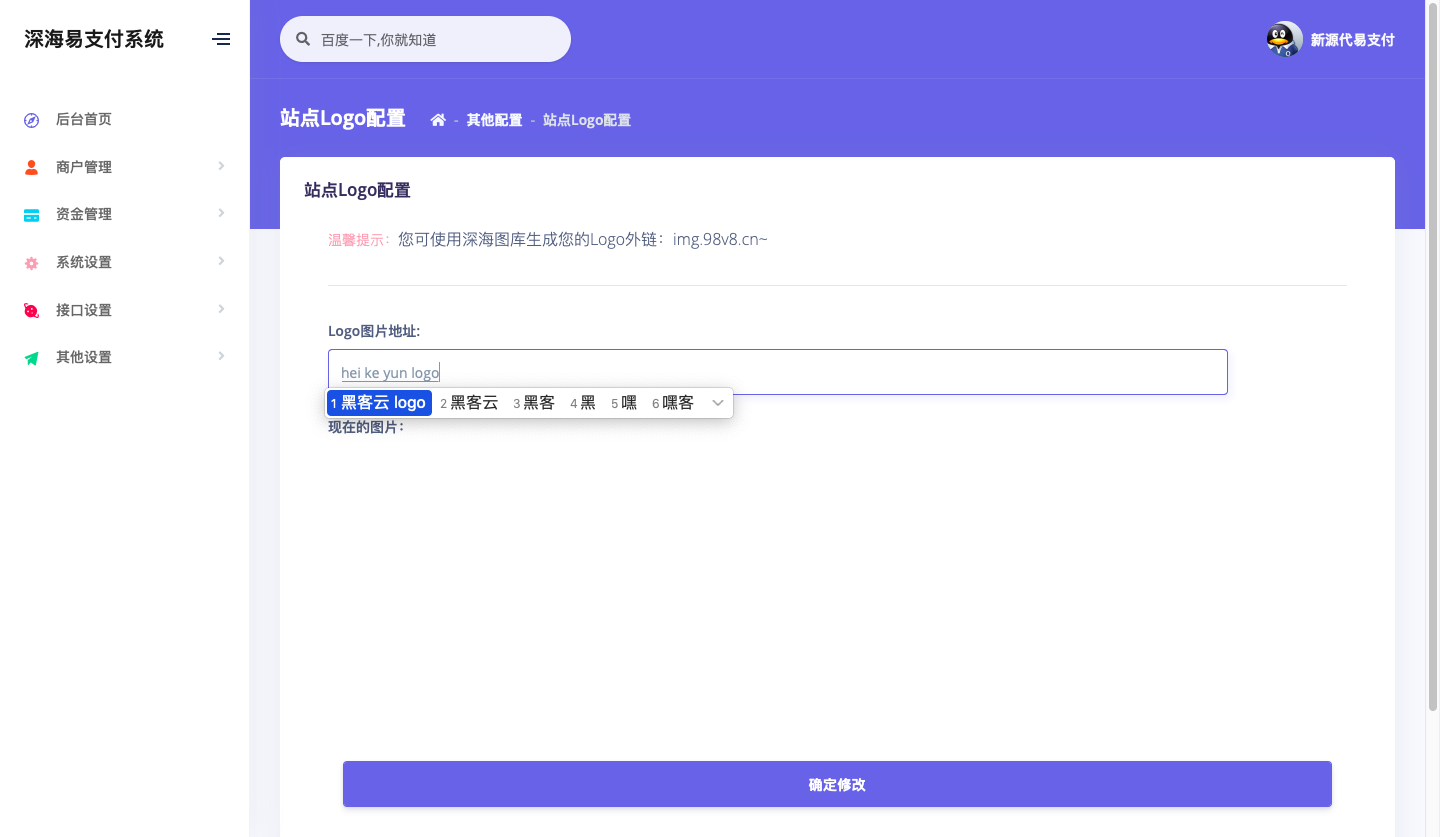Click the card icon for 资金管理

(31, 215)
